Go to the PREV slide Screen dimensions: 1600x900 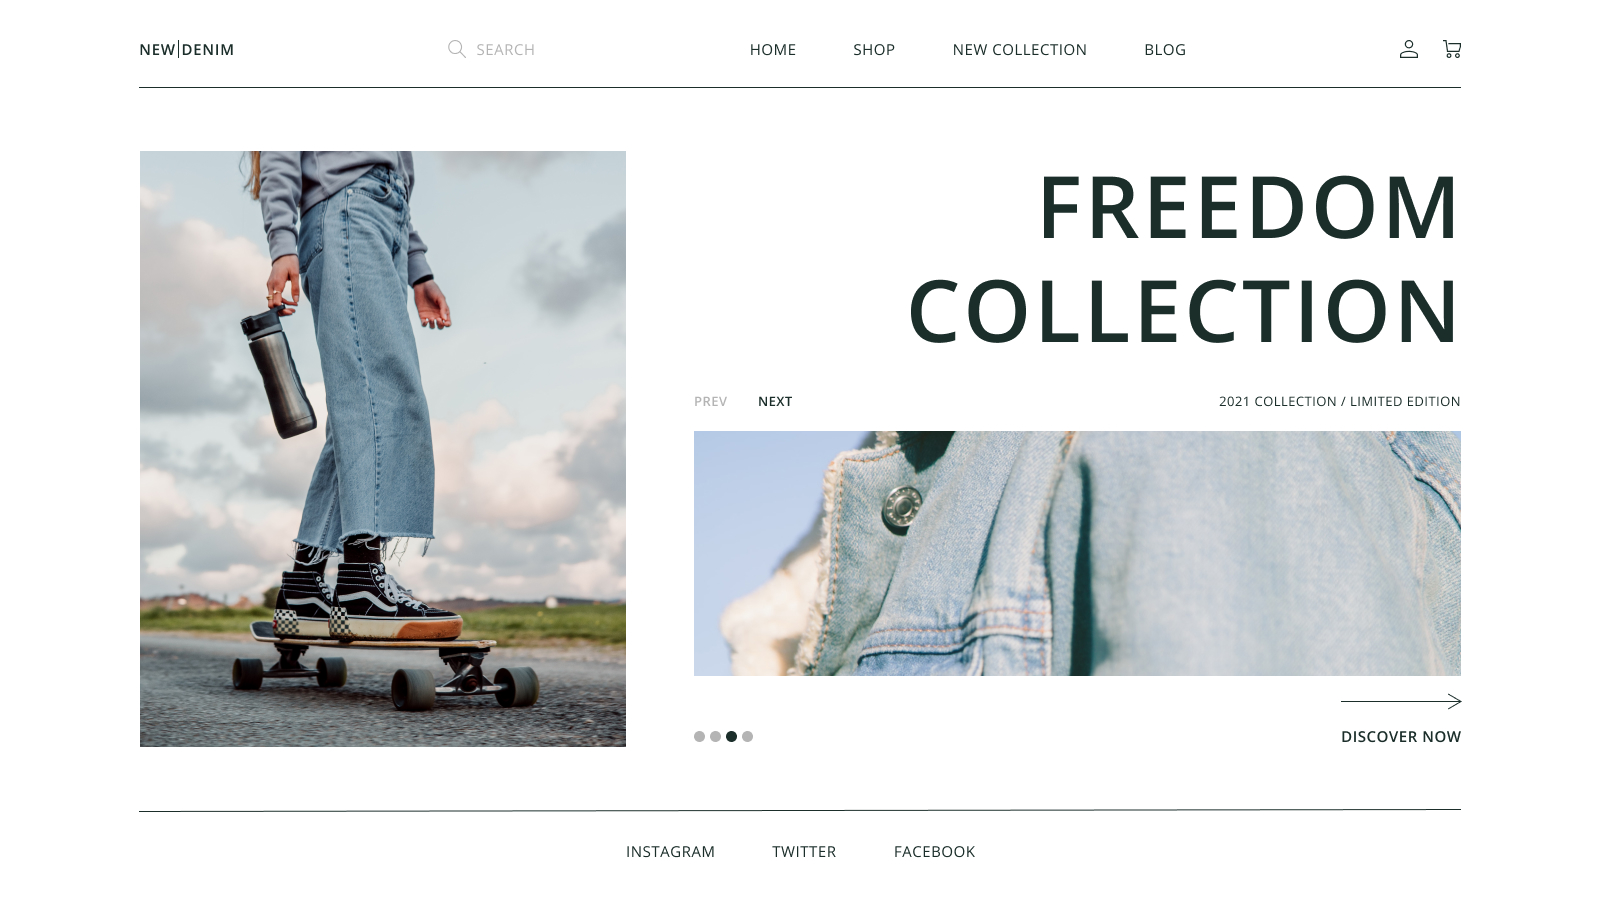click(710, 401)
